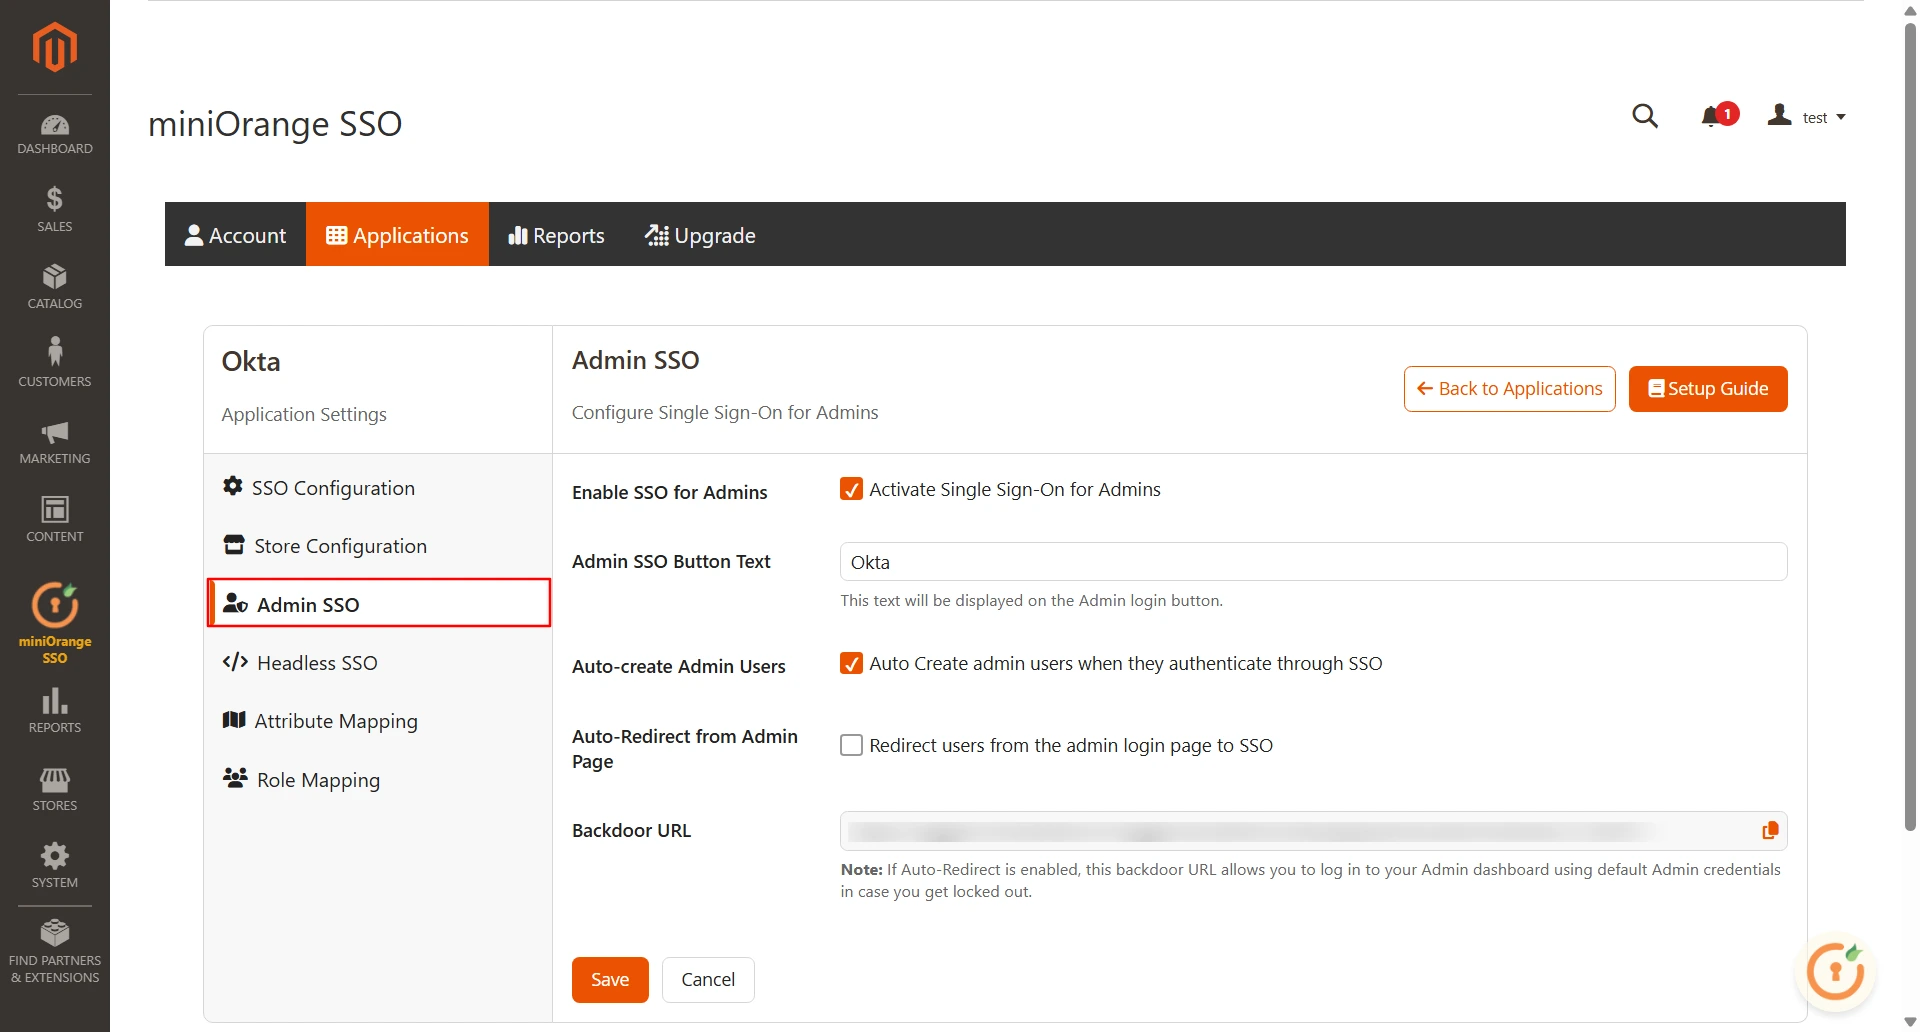Disable Auto Create admin users checkbox
Image resolution: width=1920 pixels, height=1032 pixels.
click(x=851, y=663)
